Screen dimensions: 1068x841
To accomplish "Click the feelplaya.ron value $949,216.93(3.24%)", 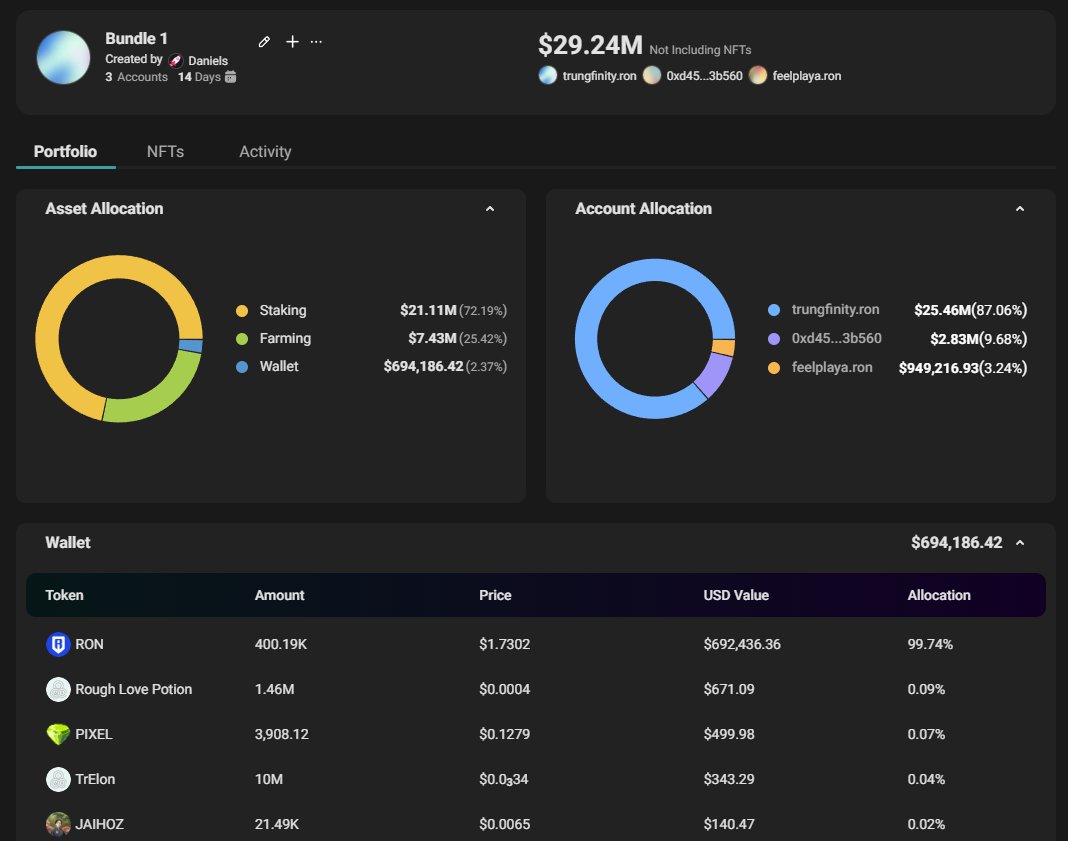I will click(x=962, y=368).
